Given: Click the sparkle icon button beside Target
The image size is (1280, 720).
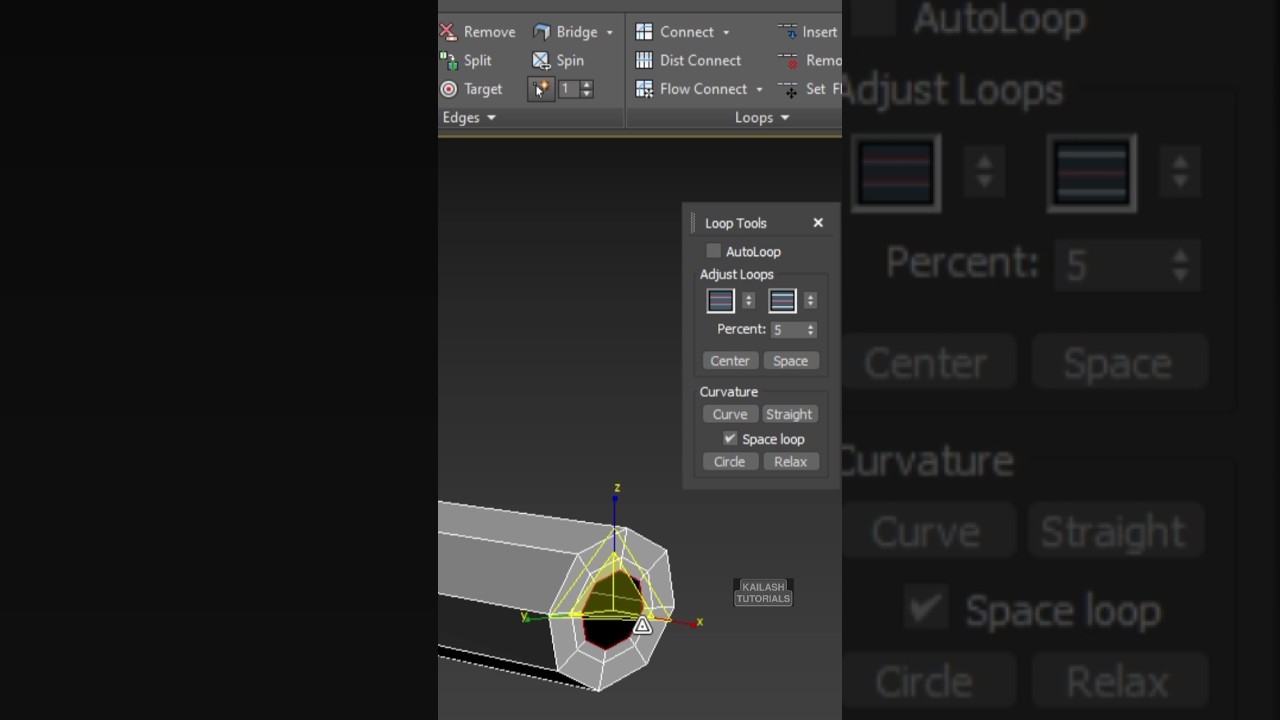Looking at the screenshot, I should (541, 89).
